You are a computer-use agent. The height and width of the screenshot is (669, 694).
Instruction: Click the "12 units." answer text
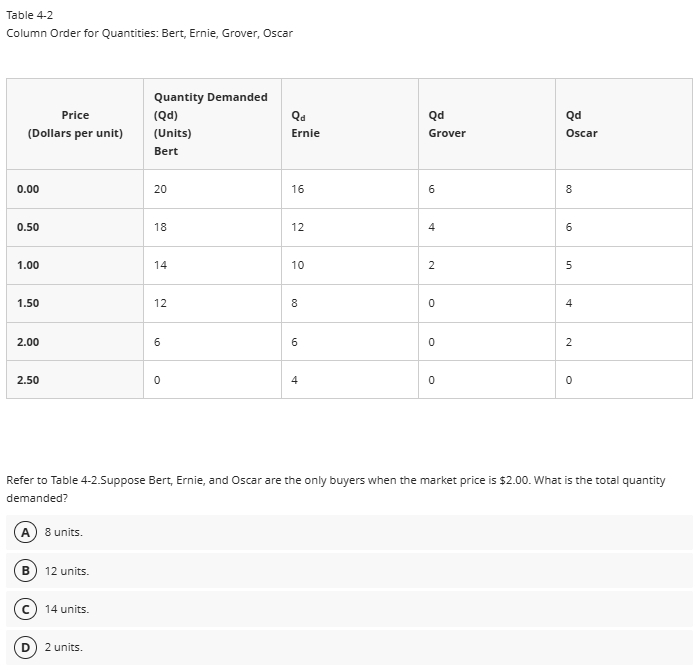point(67,571)
